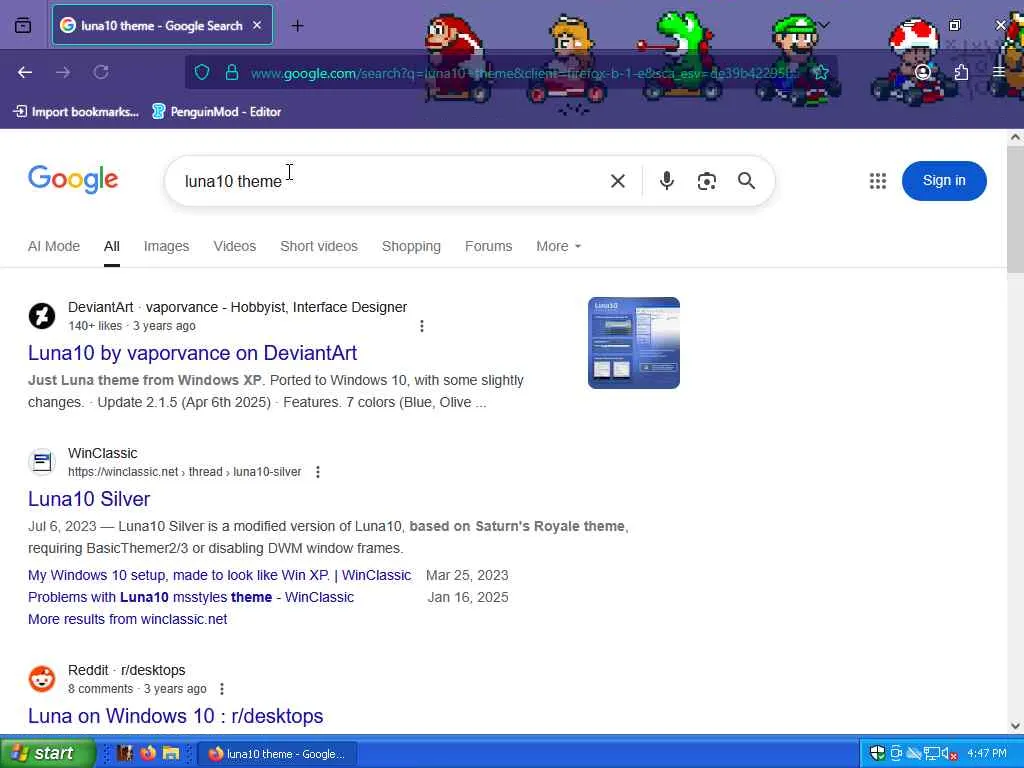
Task: Open Firefox View tab overview icon
Action: (23, 25)
